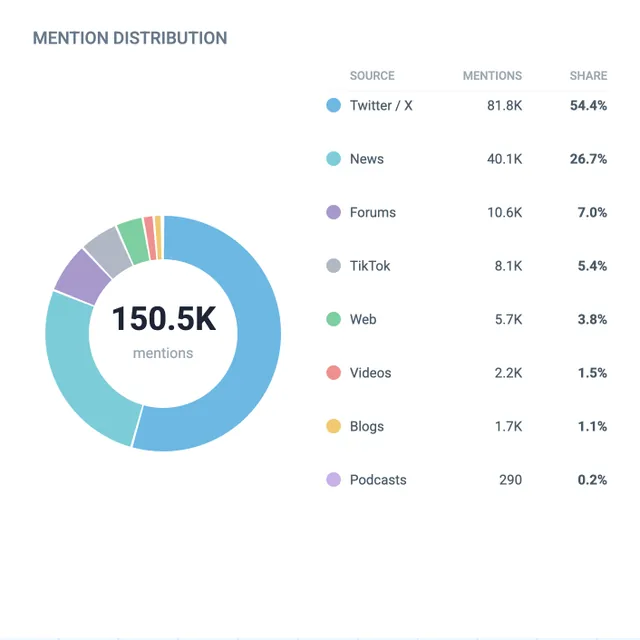This screenshot has width=640, height=640.
Task: Click the Videos red legend dot
Action: 333,373
